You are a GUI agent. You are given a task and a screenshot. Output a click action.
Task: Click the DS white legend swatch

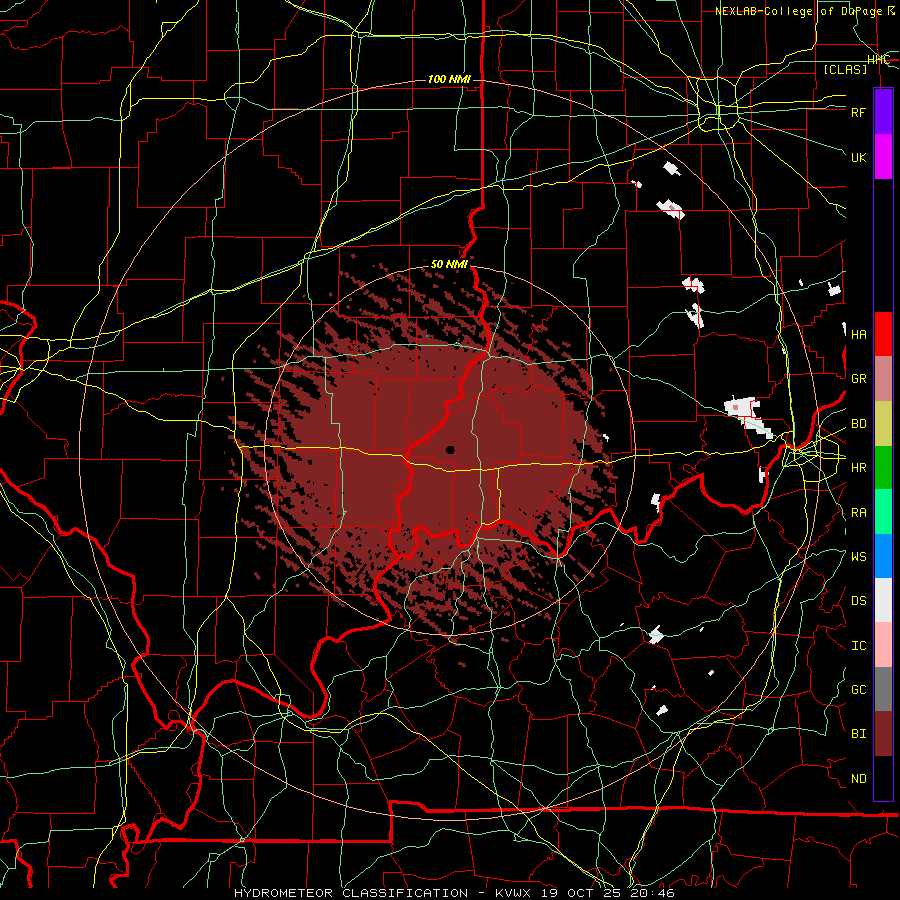pos(883,600)
